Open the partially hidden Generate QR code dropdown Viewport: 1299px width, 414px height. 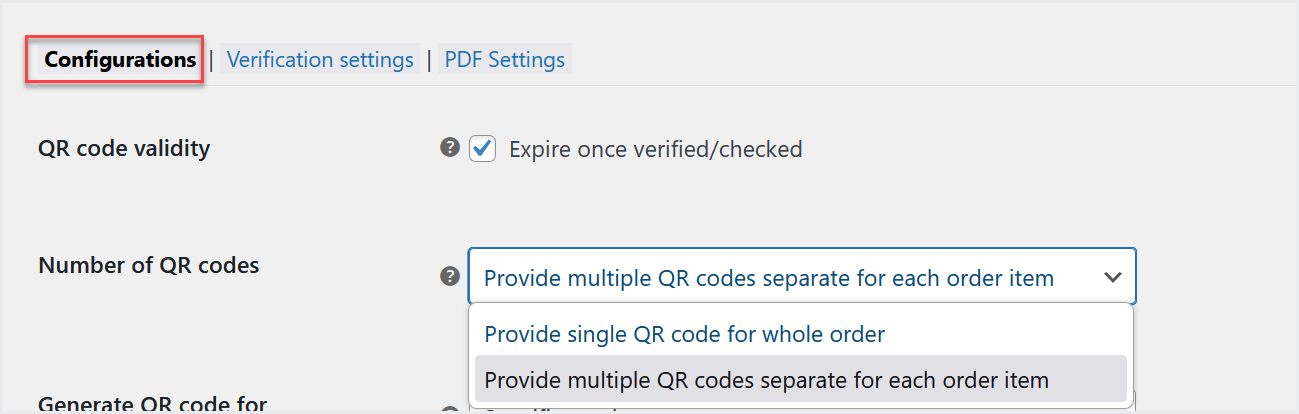(x=802, y=410)
